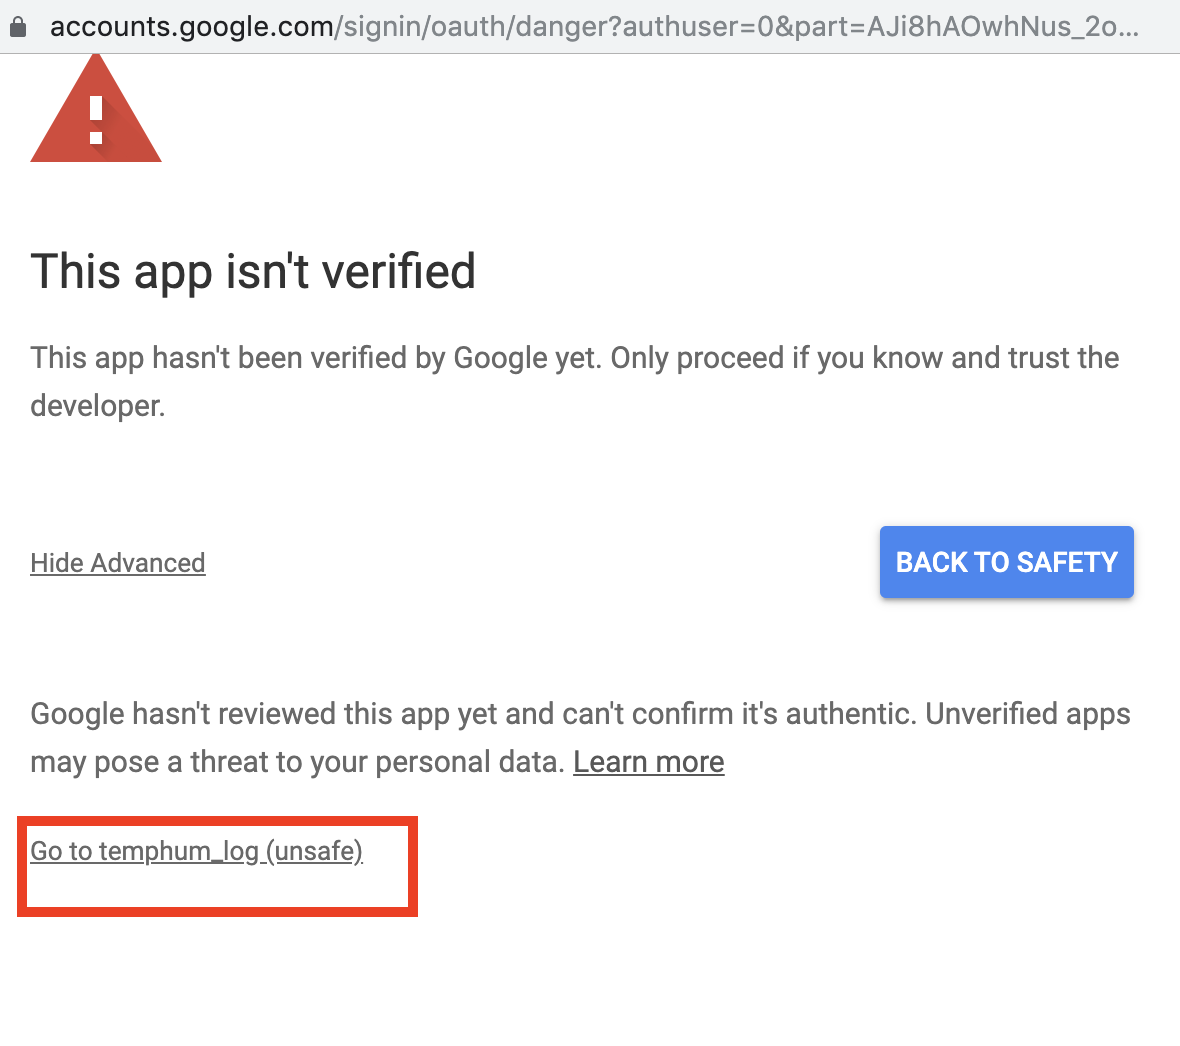Proceed via Go to temphum_log (unsafe) link

(x=196, y=851)
